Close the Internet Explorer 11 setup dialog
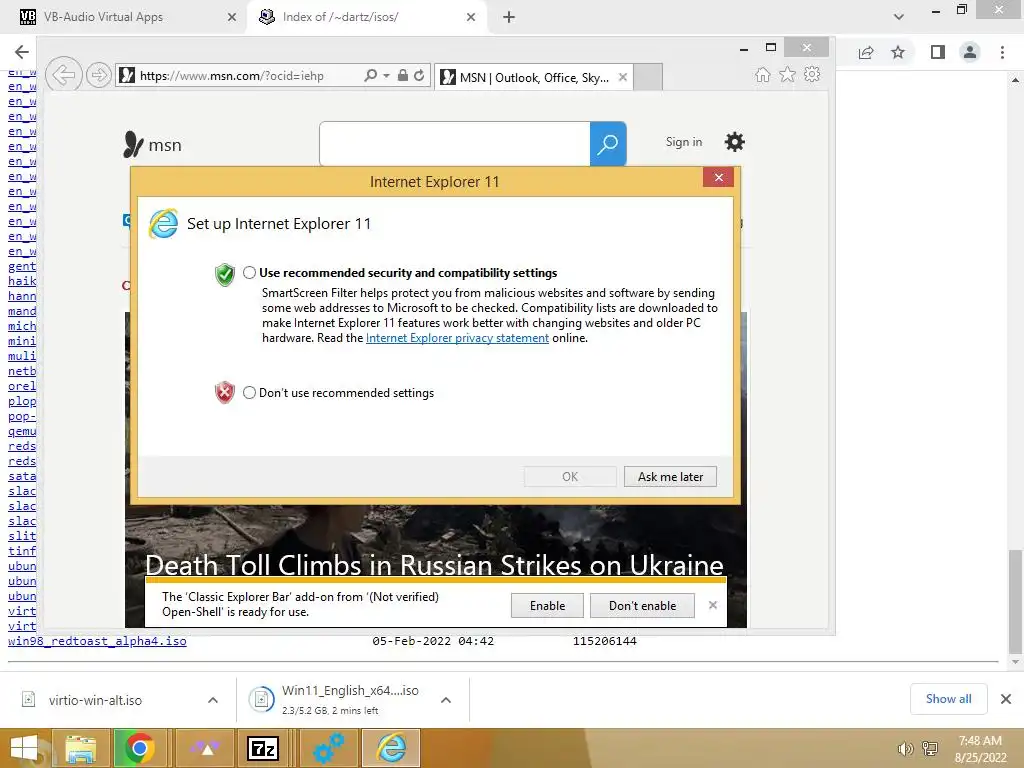This screenshot has width=1024, height=768. 718,178
